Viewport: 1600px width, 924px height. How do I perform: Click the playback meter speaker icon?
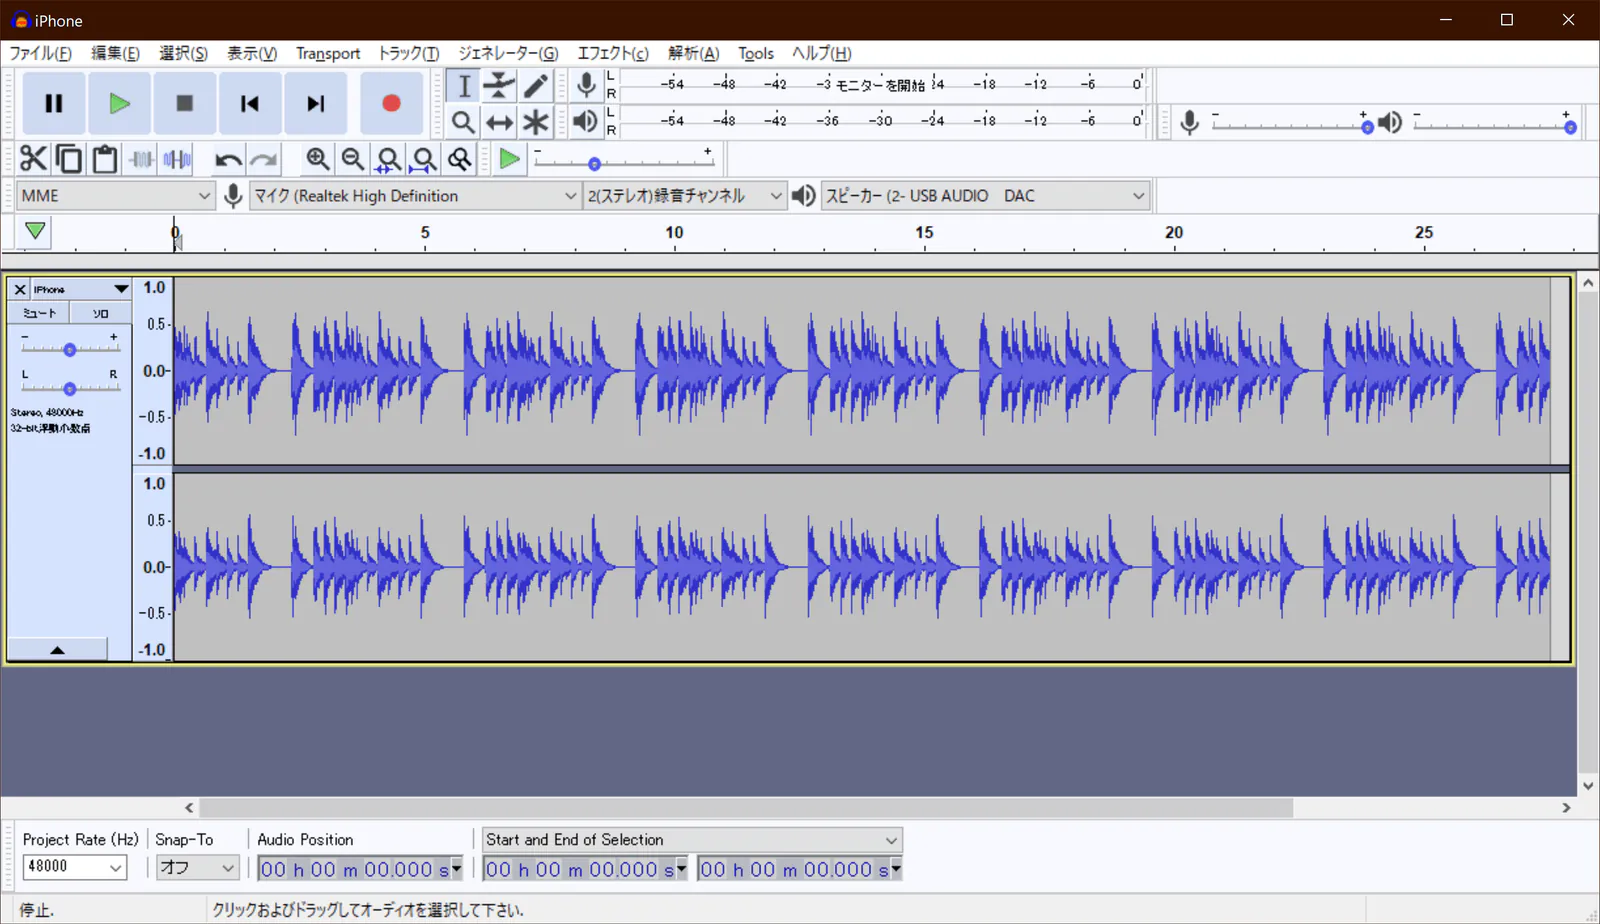click(586, 122)
